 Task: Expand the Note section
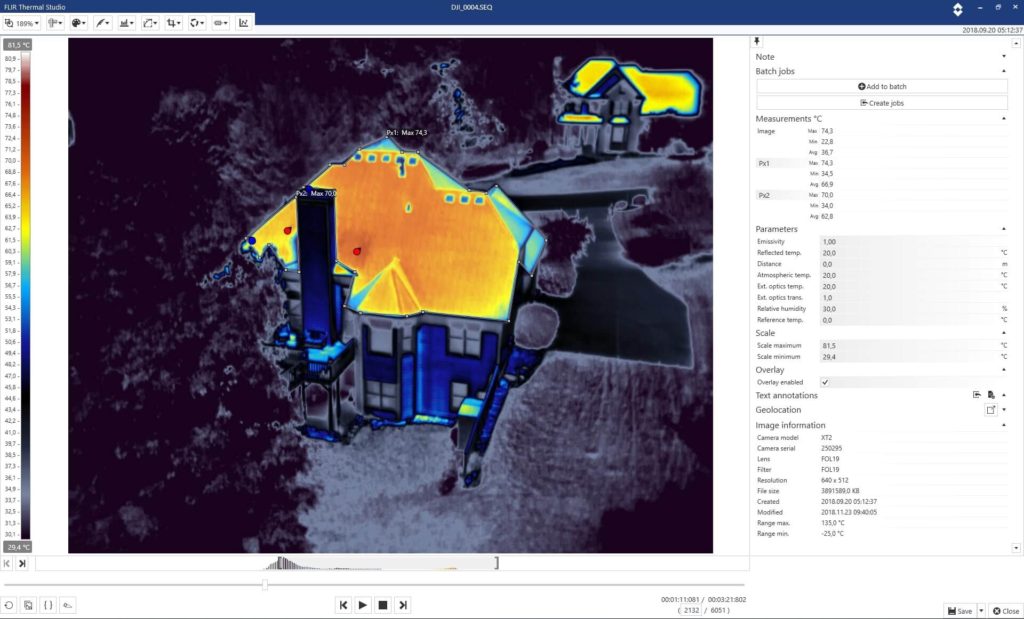coord(1003,57)
